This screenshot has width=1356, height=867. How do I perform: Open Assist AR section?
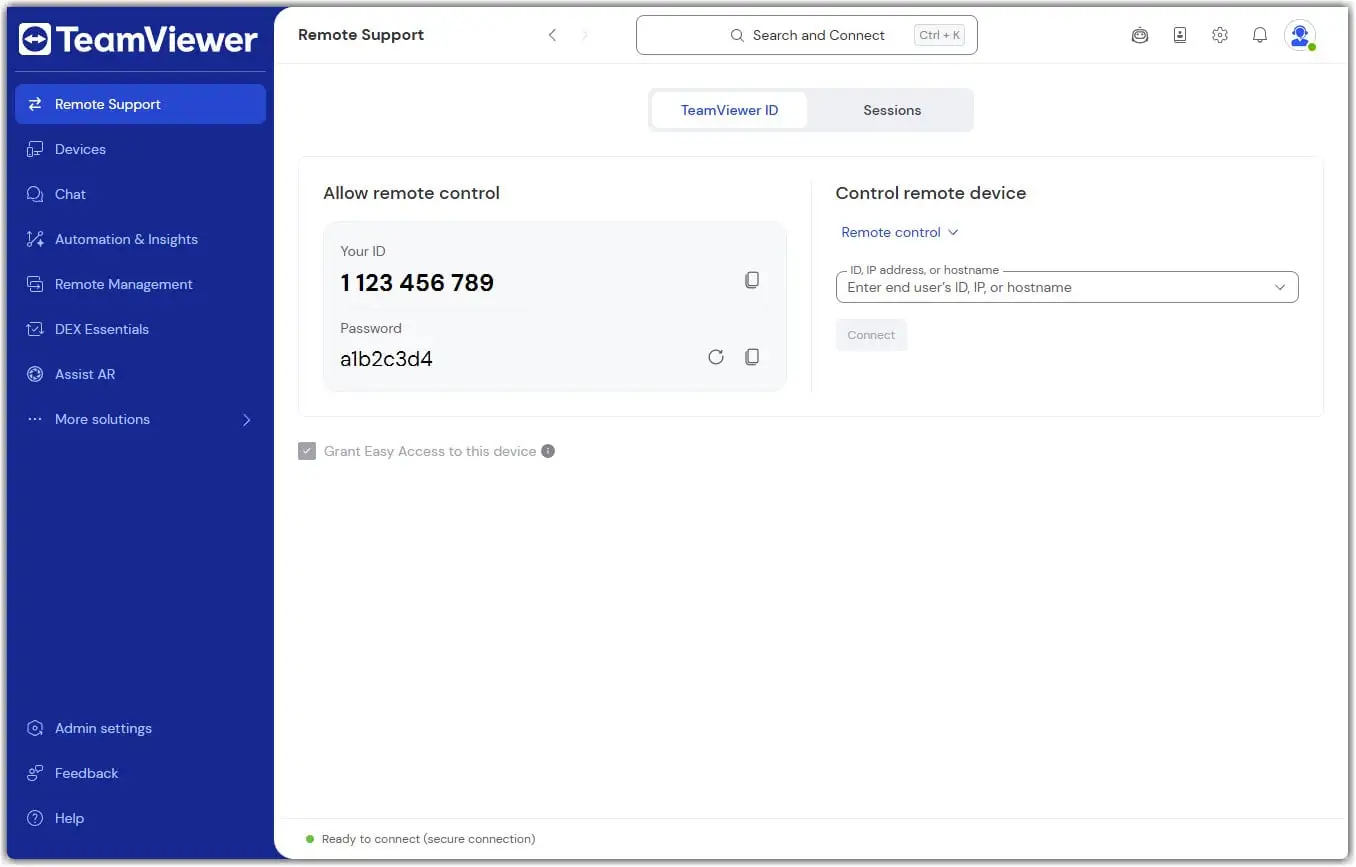click(x=140, y=374)
